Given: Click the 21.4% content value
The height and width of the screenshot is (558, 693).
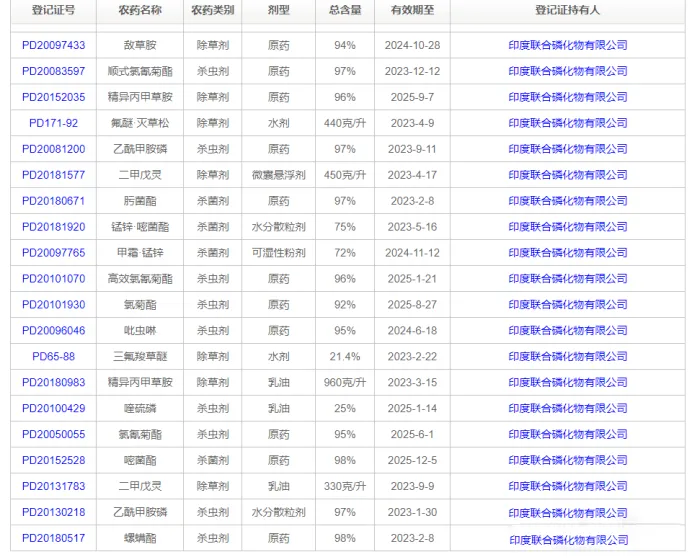Looking at the screenshot, I should click(345, 357).
